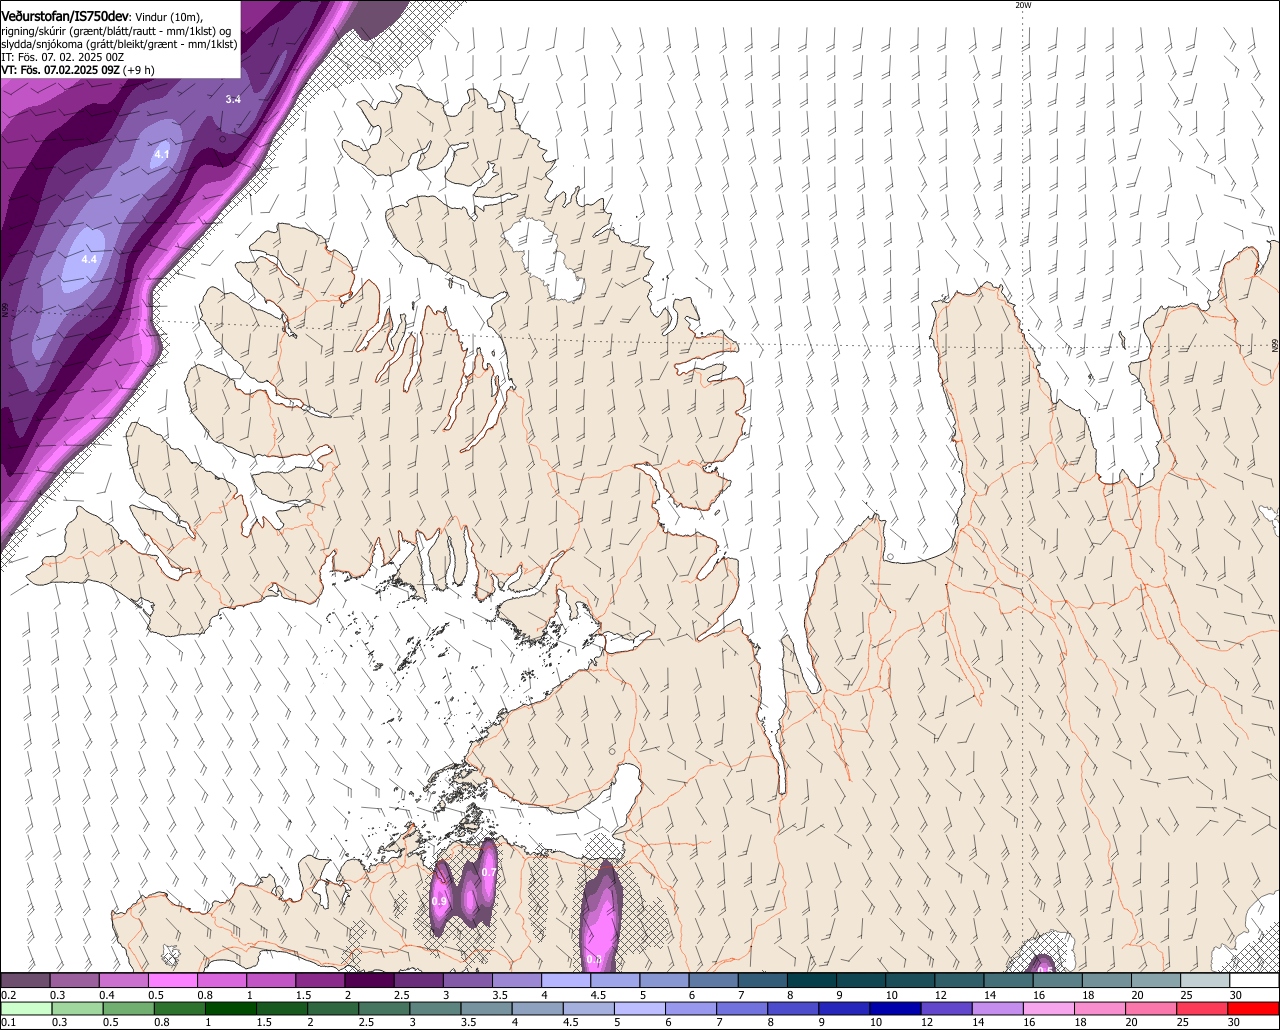Click the 2.5 label in lower legend row
1280x1030 pixels.
click(367, 1022)
